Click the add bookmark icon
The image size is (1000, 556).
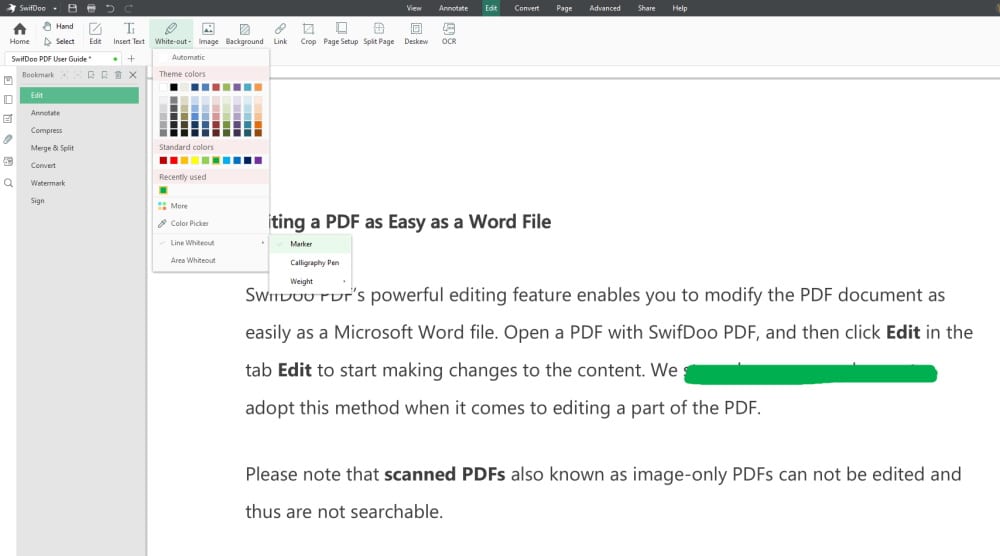(x=91, y=75)
